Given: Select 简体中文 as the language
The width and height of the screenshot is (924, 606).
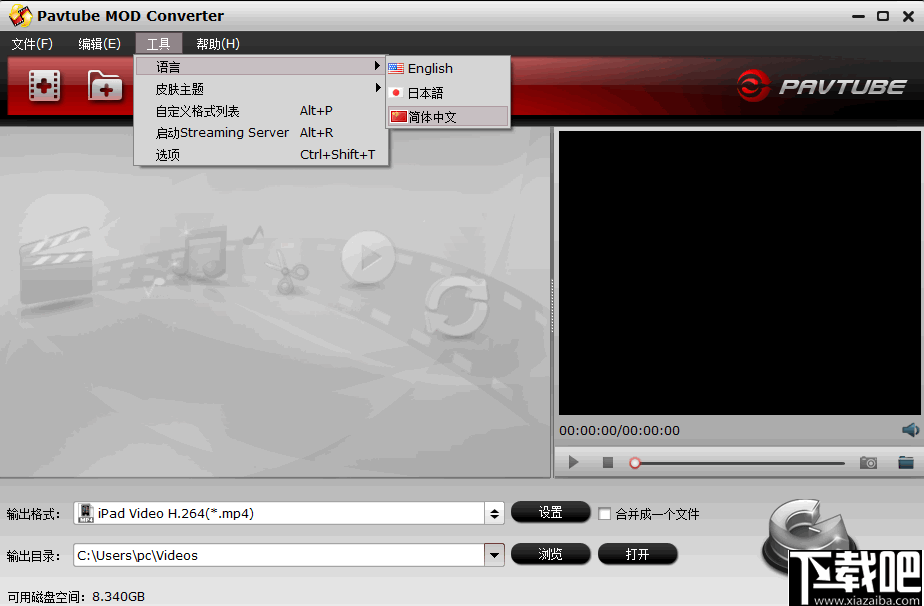Looking at the screenshot, I should point(434,116).
